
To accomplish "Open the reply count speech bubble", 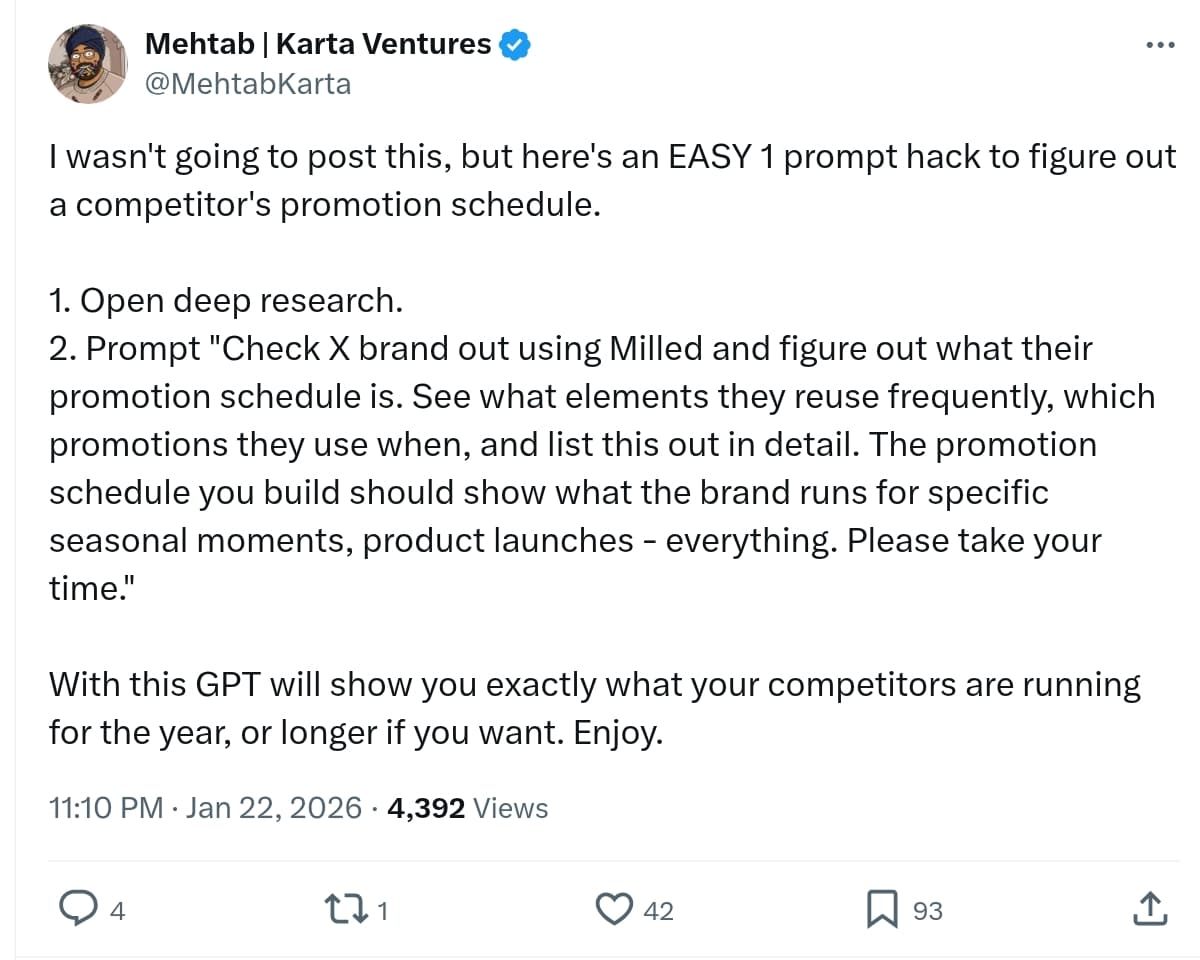I will [x=80, y=910].
